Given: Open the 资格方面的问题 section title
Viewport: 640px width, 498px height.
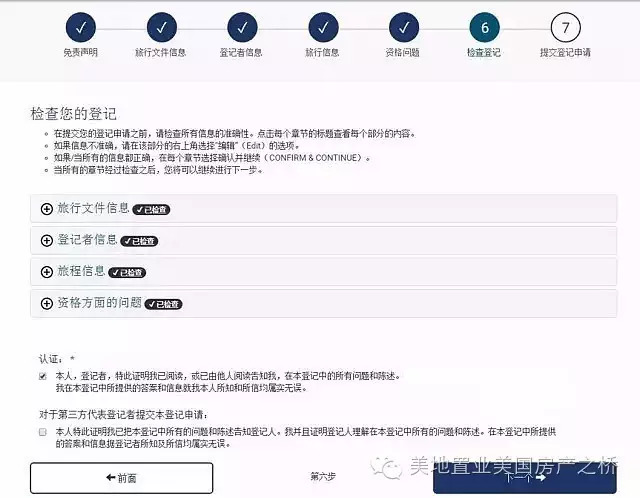Looking at the screenshot, I should pyautogui.click(x=99, y=302).
